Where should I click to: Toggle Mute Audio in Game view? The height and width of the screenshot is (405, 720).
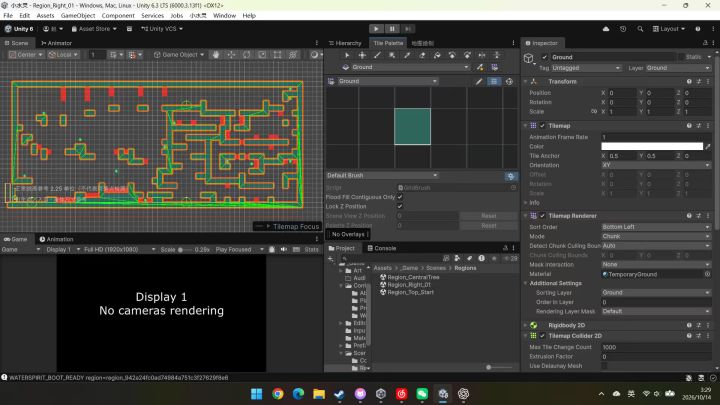(x=284, y=249)
